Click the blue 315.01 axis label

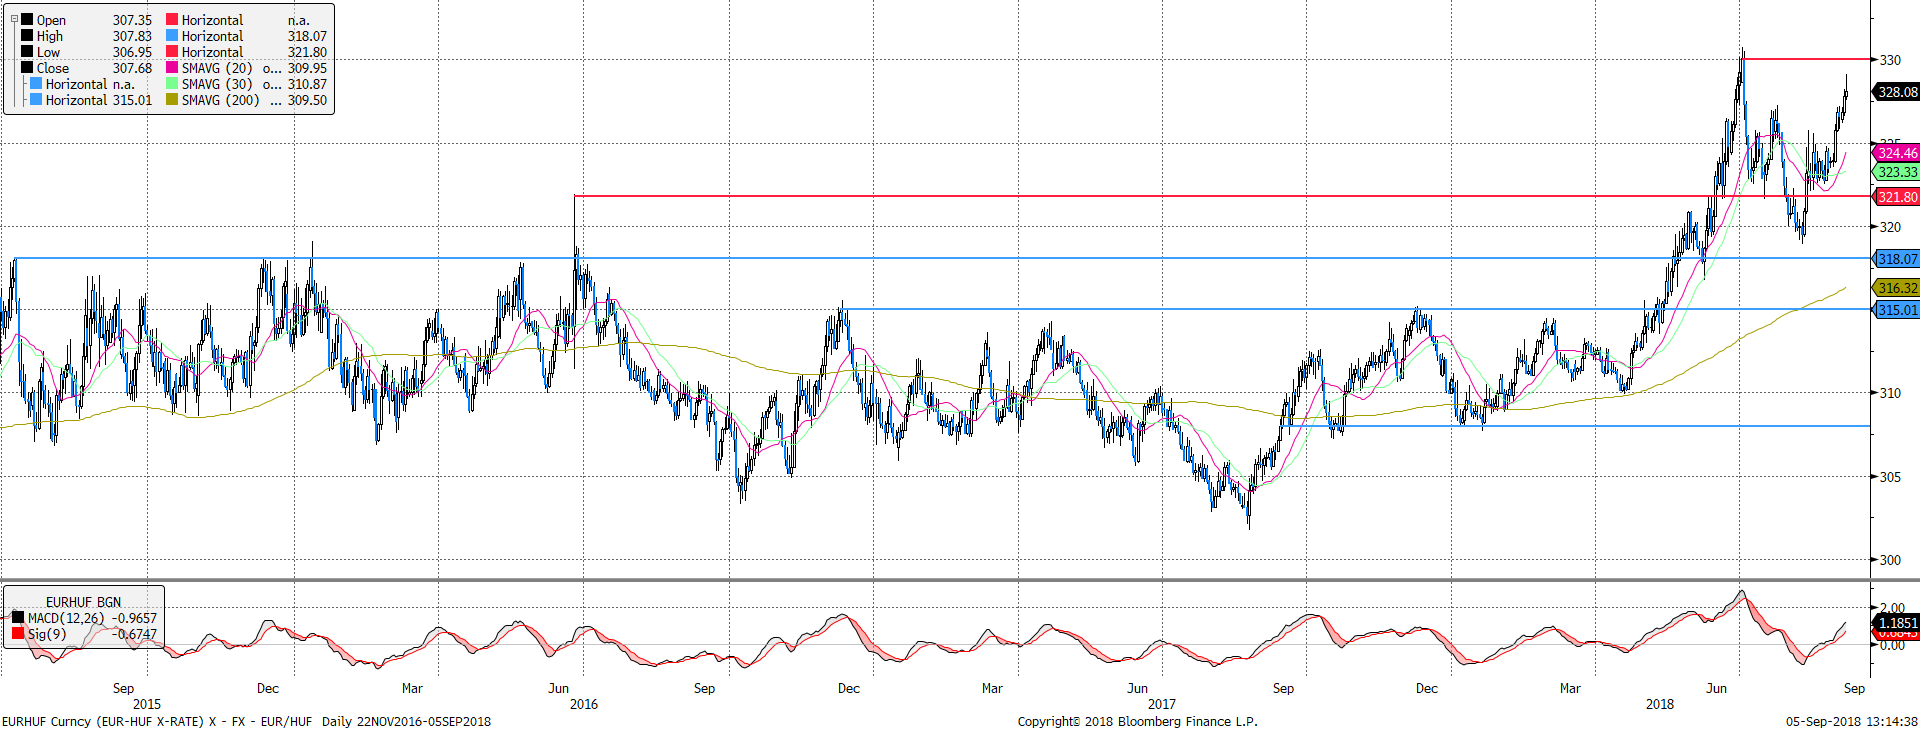pos(1897,310)
